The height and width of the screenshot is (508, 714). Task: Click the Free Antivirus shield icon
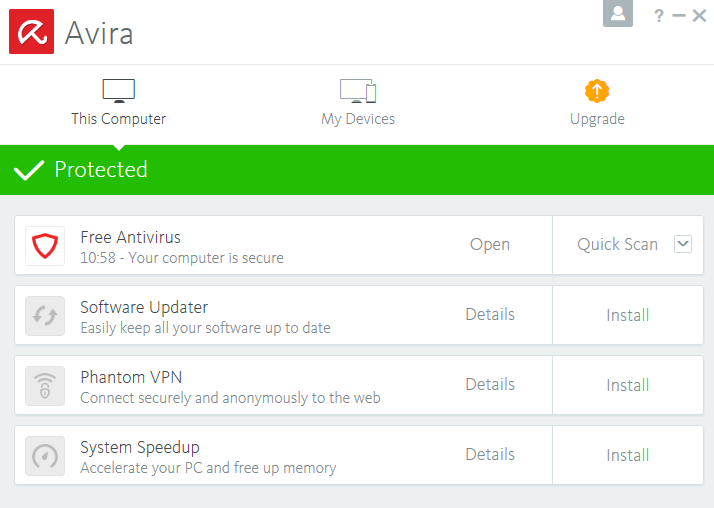tap(45, 245)
